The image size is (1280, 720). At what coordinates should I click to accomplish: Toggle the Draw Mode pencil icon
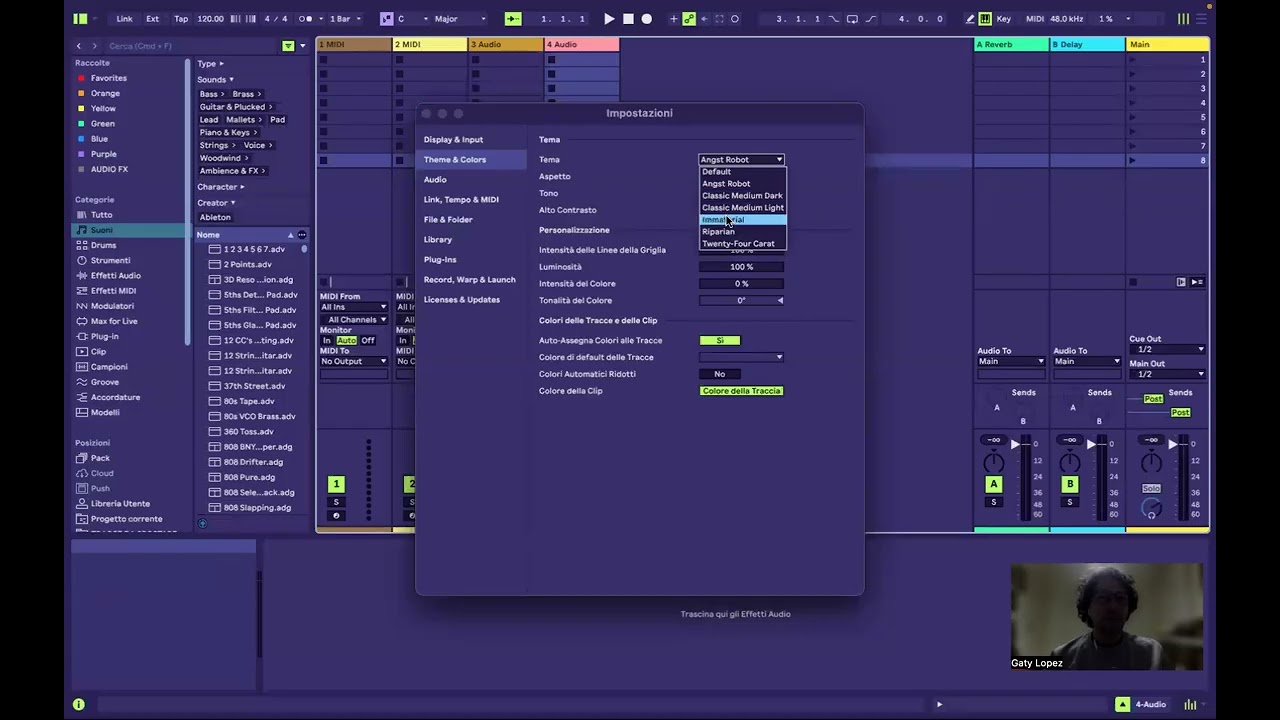point(969,18)
